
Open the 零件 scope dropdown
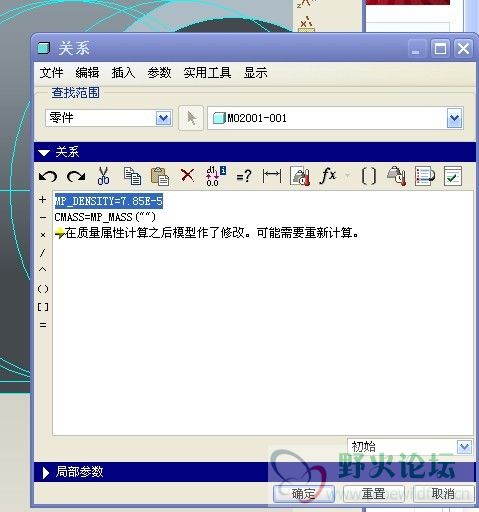pos(163,118)
